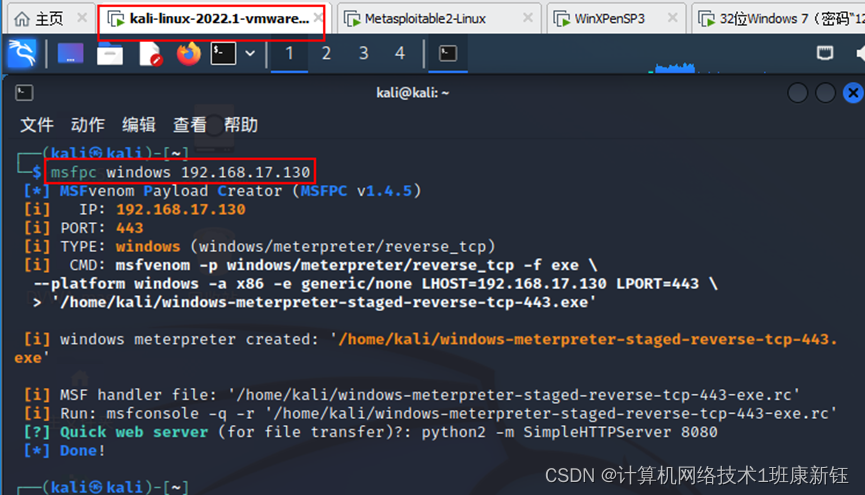Switch to workspace 1
The width and height of the screenshot is (865, 495).
point(289,54)
